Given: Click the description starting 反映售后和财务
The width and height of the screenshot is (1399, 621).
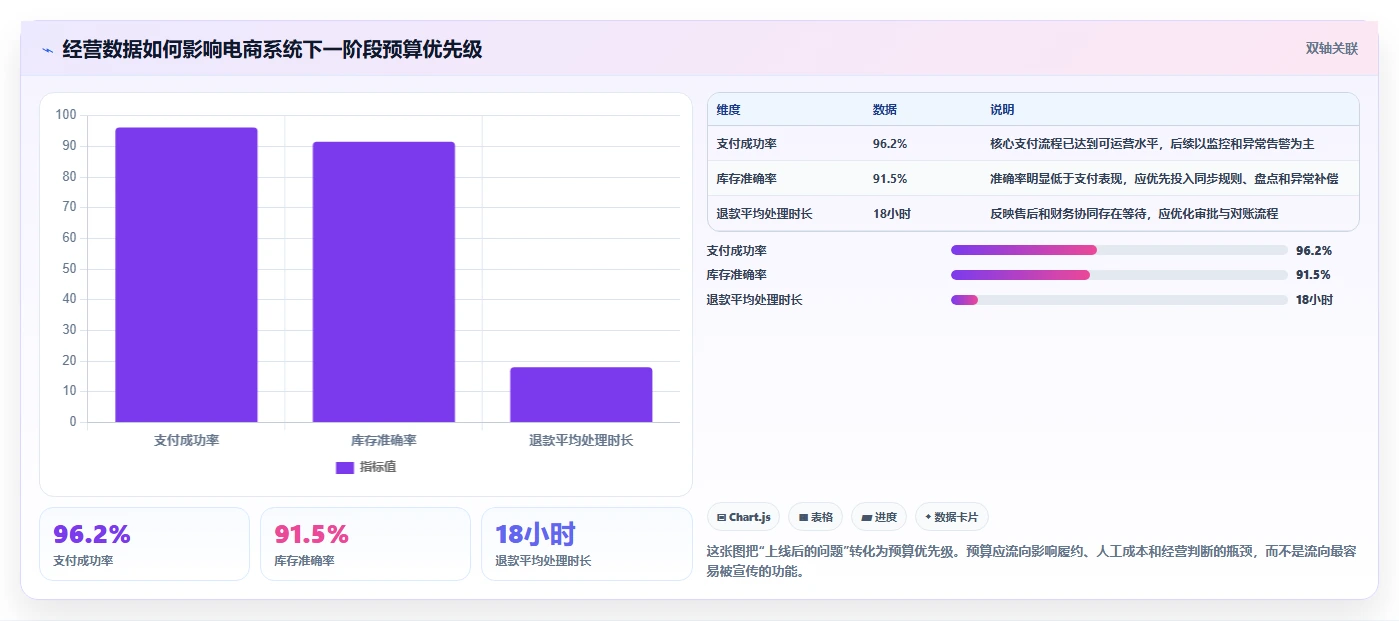Looking at the screenshot, I should (x=1134, y=213).
